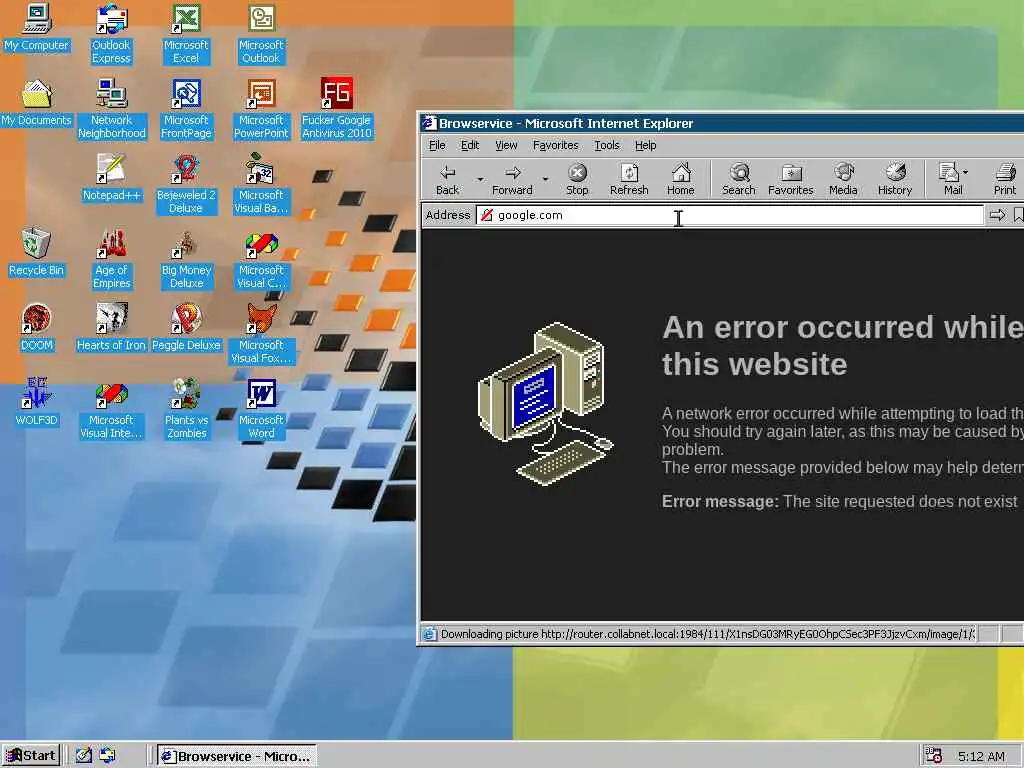The width and height of the screenshot is (1024, 768).
Task: Select the Microsoft Word desktop shortcut
Action: pyautogui.click(x=261, y=409)
